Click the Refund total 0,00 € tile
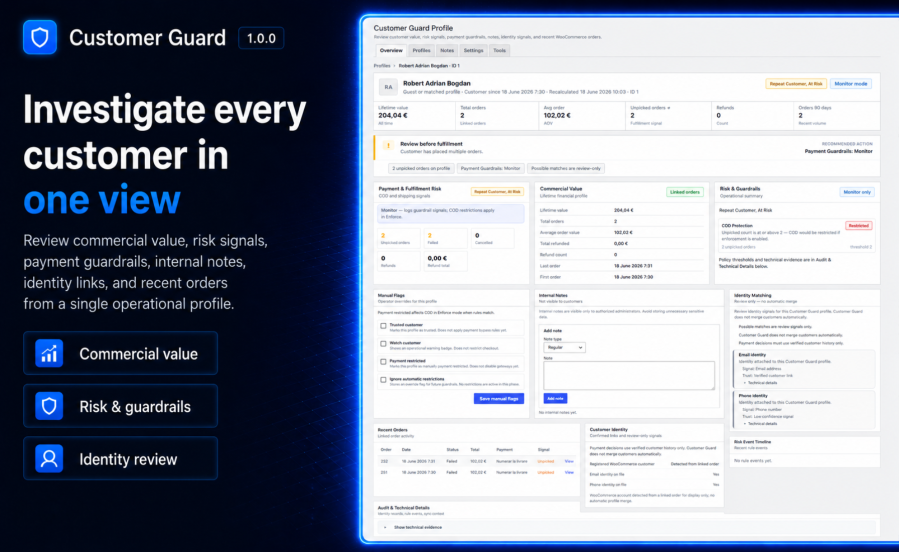This screenshot has height=552, width=899. pyautogui.click(x=445, y=261)
